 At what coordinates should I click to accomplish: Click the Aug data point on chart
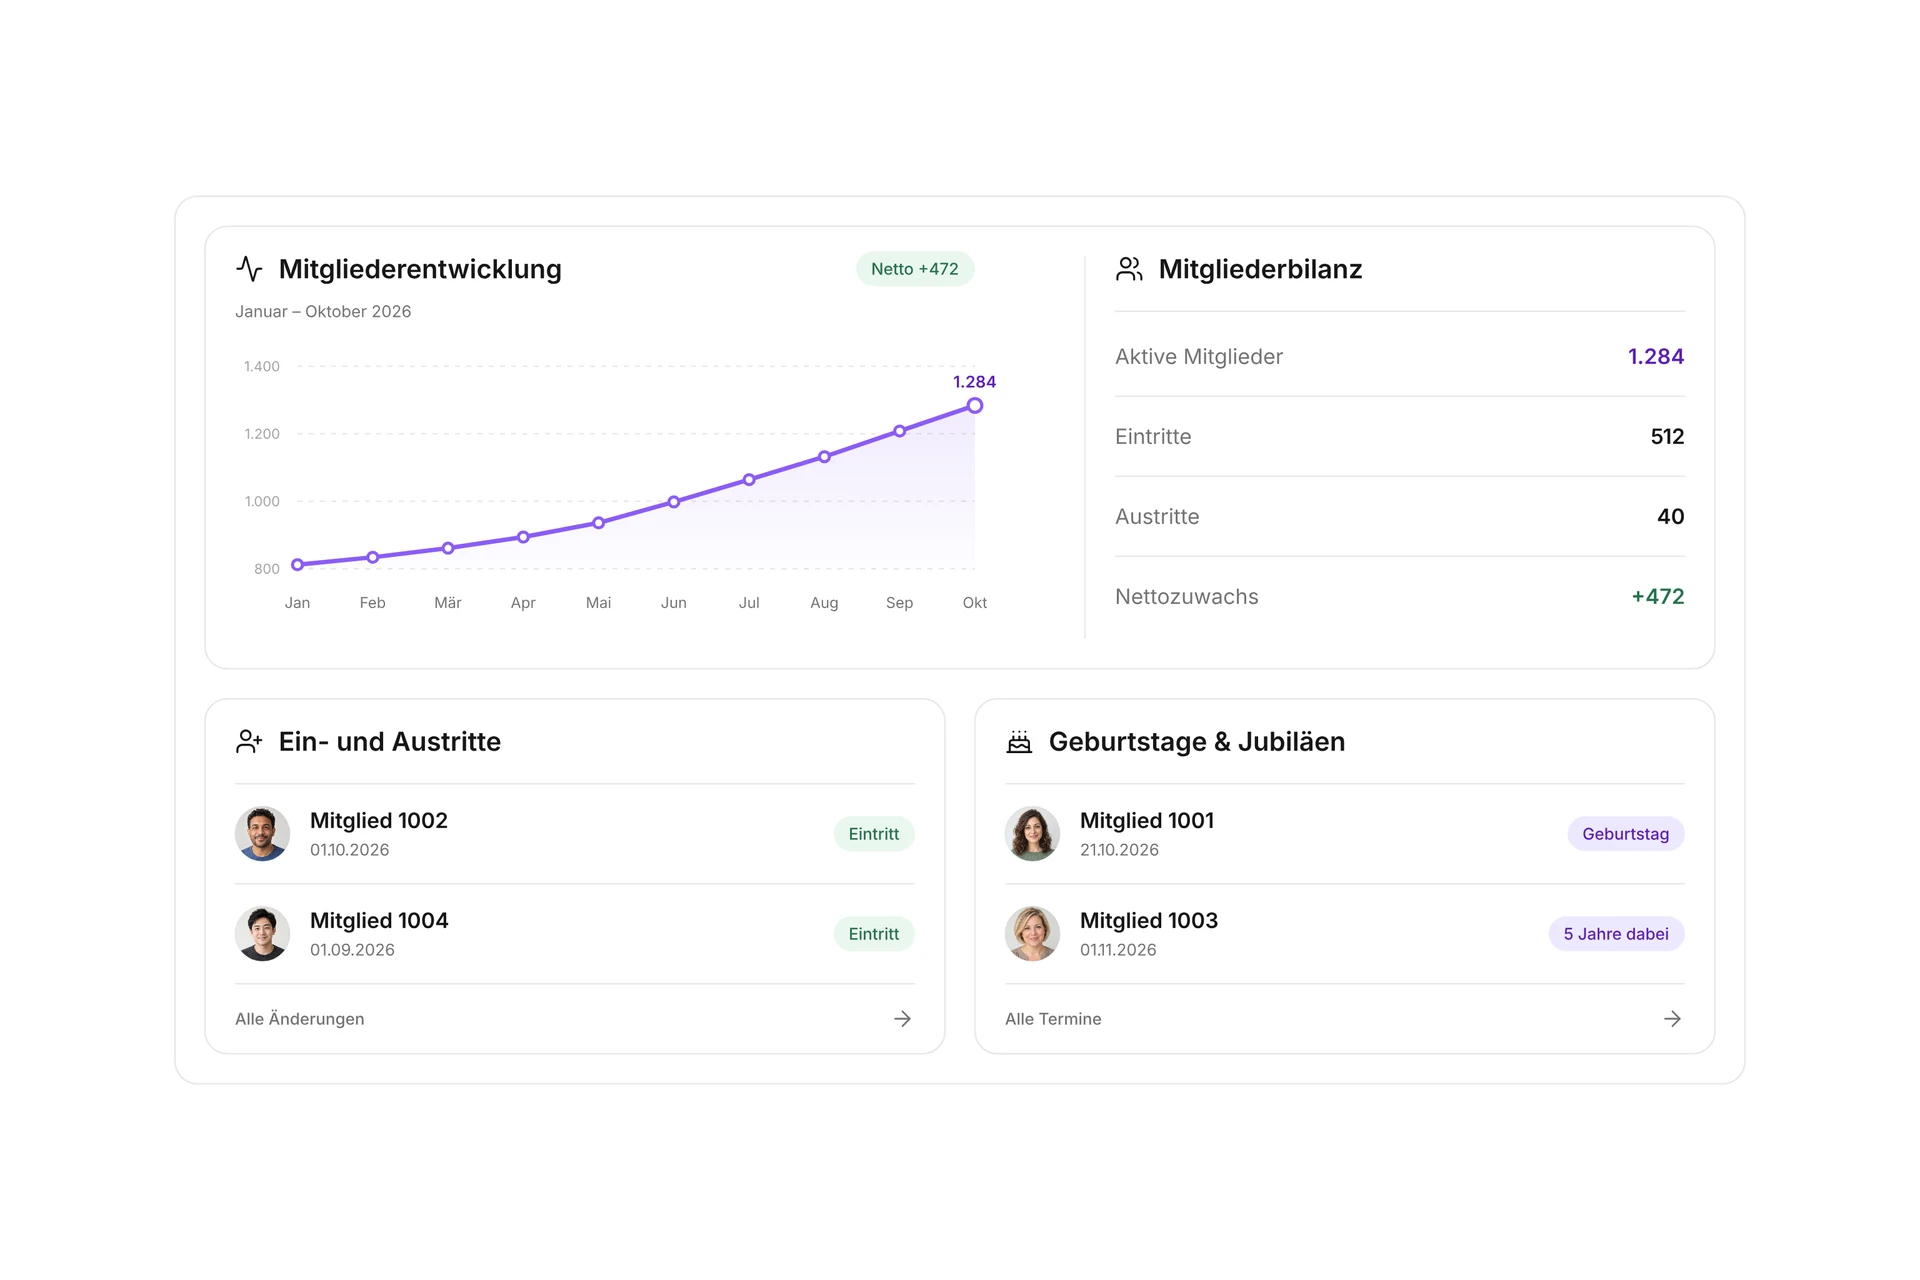pyautogui.click(x=824, y=457)
